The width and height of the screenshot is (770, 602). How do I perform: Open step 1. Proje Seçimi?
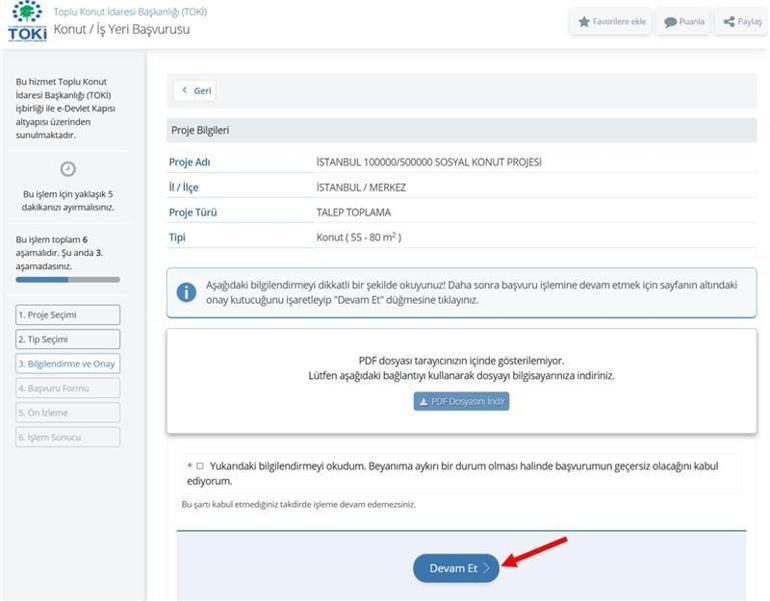tap(68, 315)
